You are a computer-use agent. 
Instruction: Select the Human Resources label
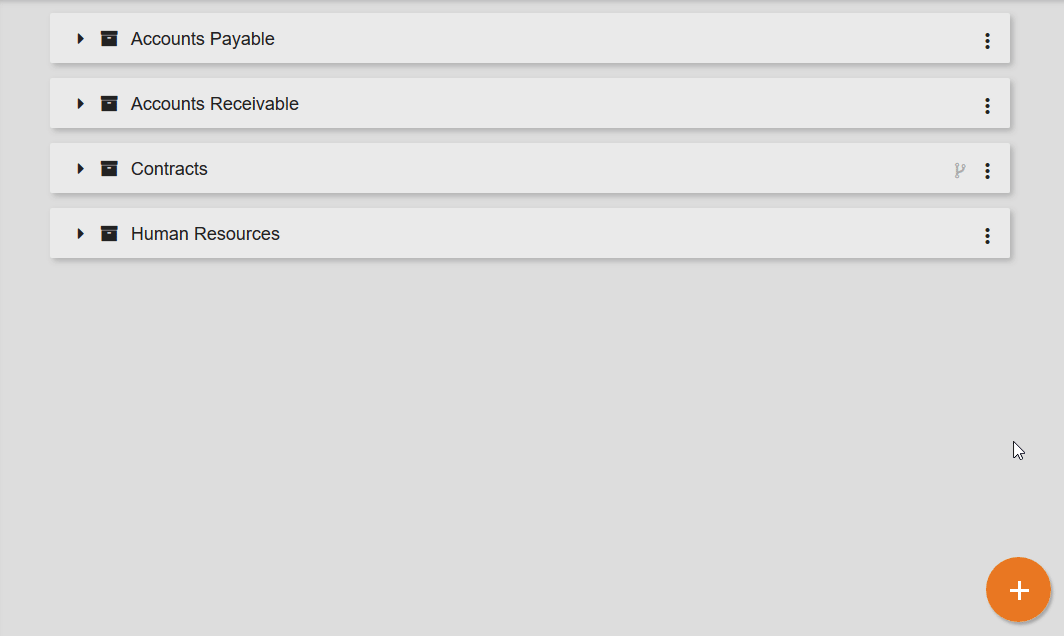[205, 234]
